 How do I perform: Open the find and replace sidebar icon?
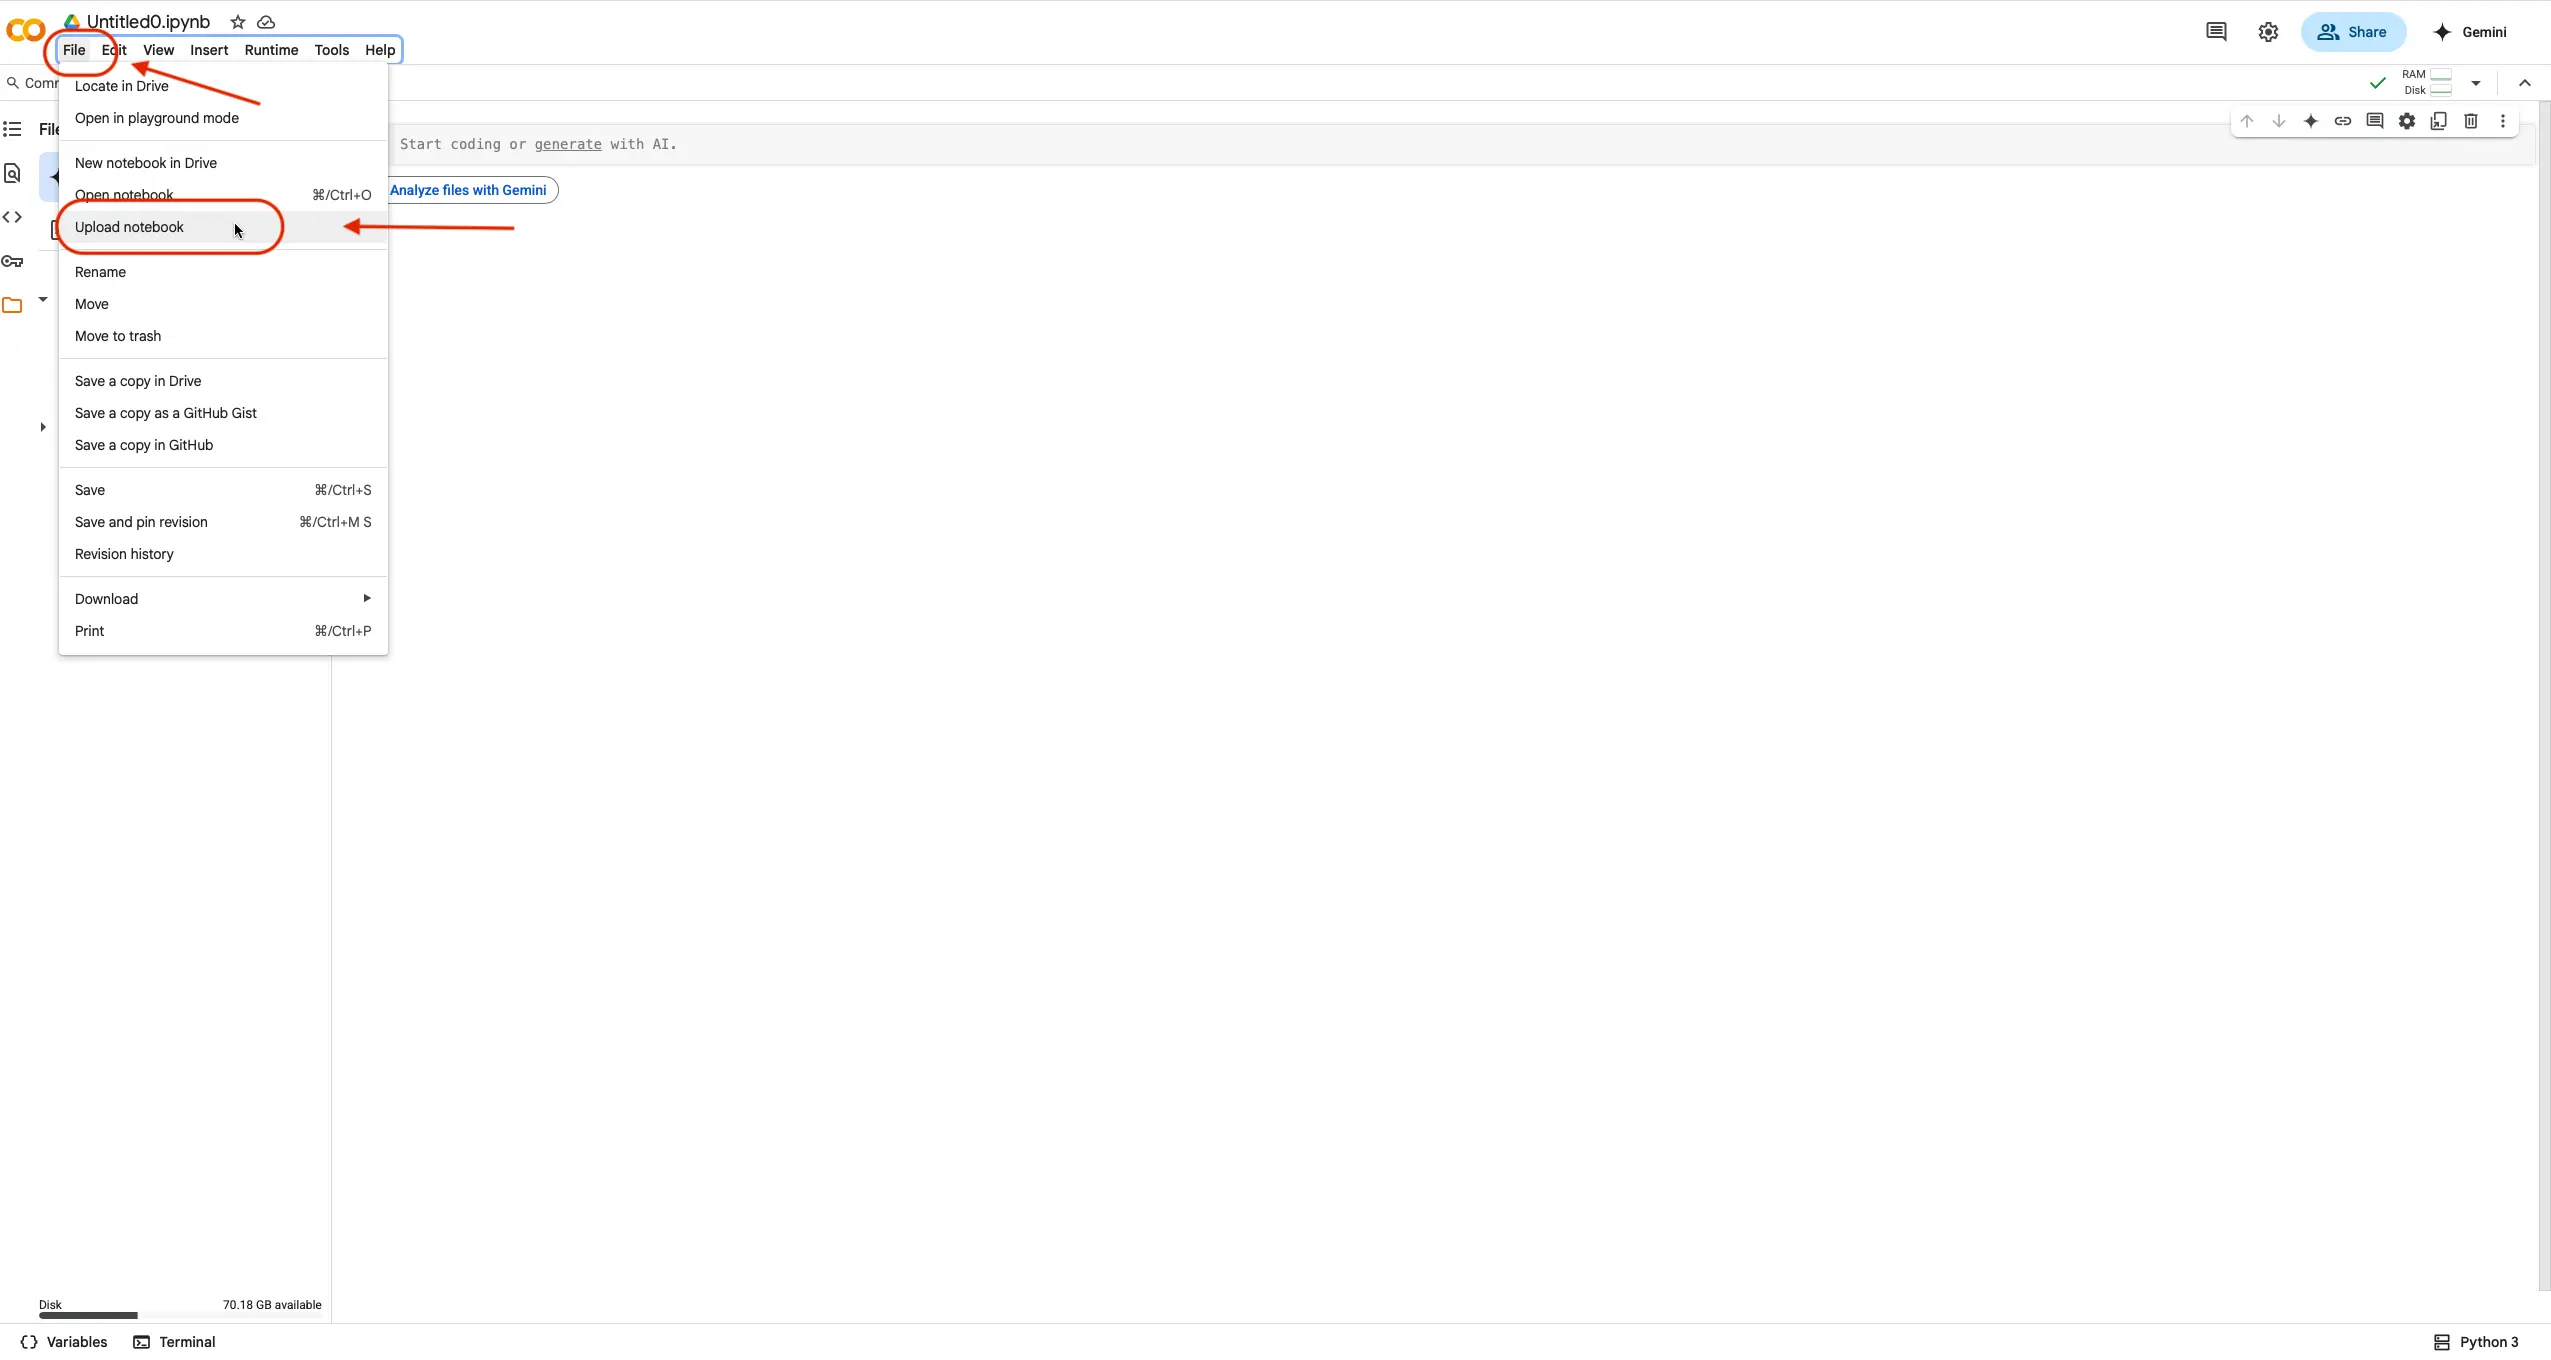pyautogui.click(x=12, y=173)
